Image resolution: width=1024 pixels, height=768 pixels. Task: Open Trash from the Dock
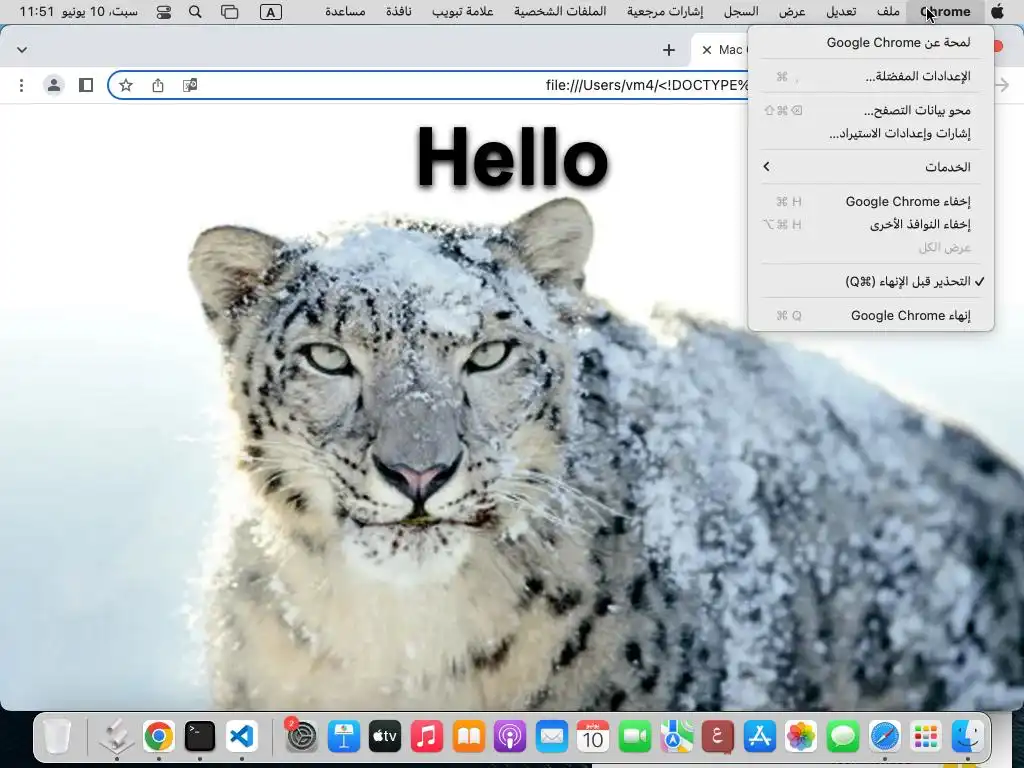57,737
